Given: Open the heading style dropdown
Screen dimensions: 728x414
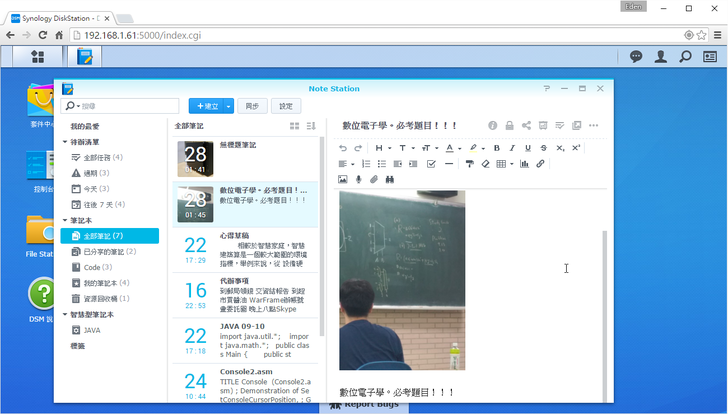Looking at the screenshot, I should click(382, 148).
